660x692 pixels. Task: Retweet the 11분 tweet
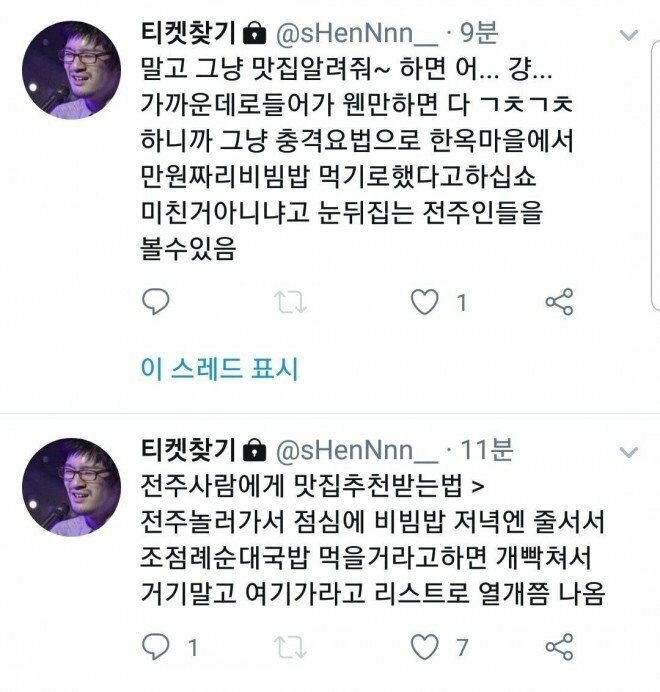coord(290,647)
